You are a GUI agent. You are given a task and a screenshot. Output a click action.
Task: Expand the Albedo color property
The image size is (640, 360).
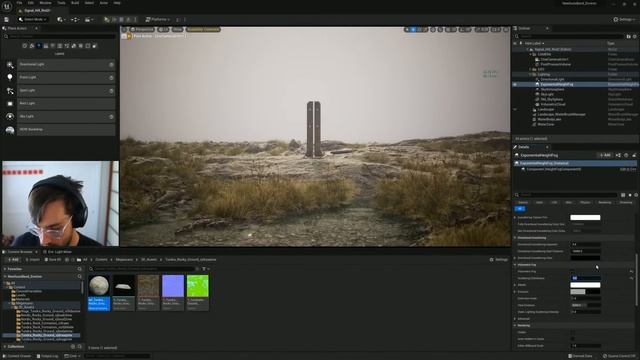click(x=515, y=285)
